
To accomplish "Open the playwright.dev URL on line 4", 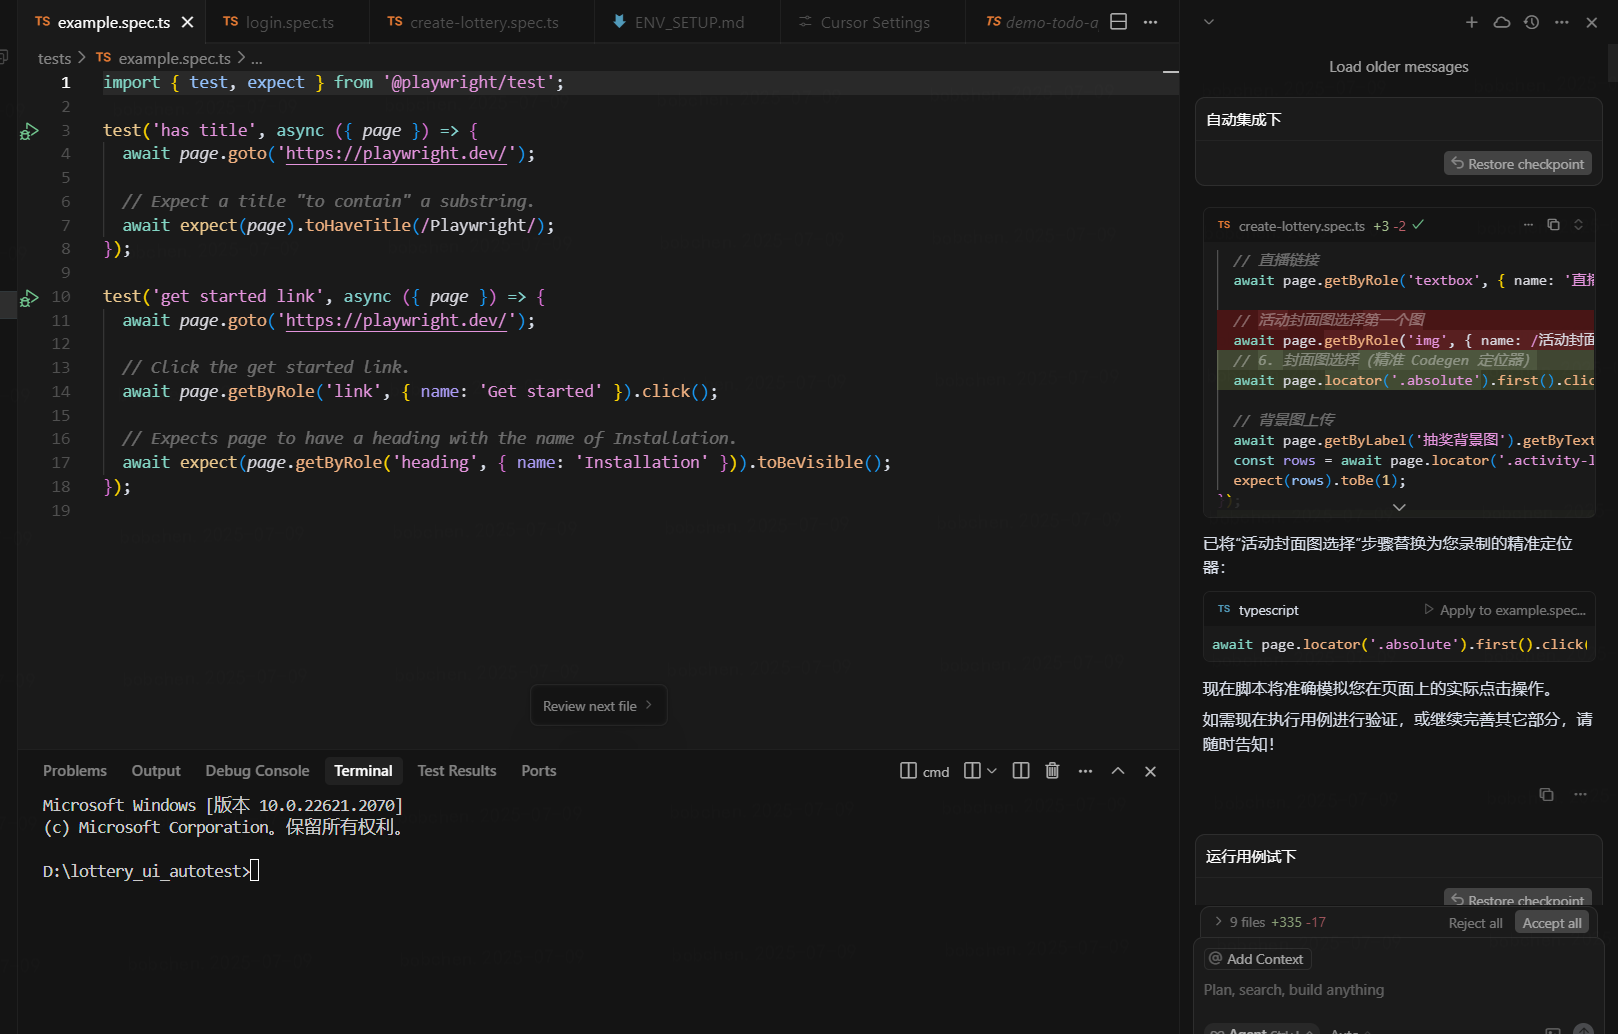I will [396, 154].
